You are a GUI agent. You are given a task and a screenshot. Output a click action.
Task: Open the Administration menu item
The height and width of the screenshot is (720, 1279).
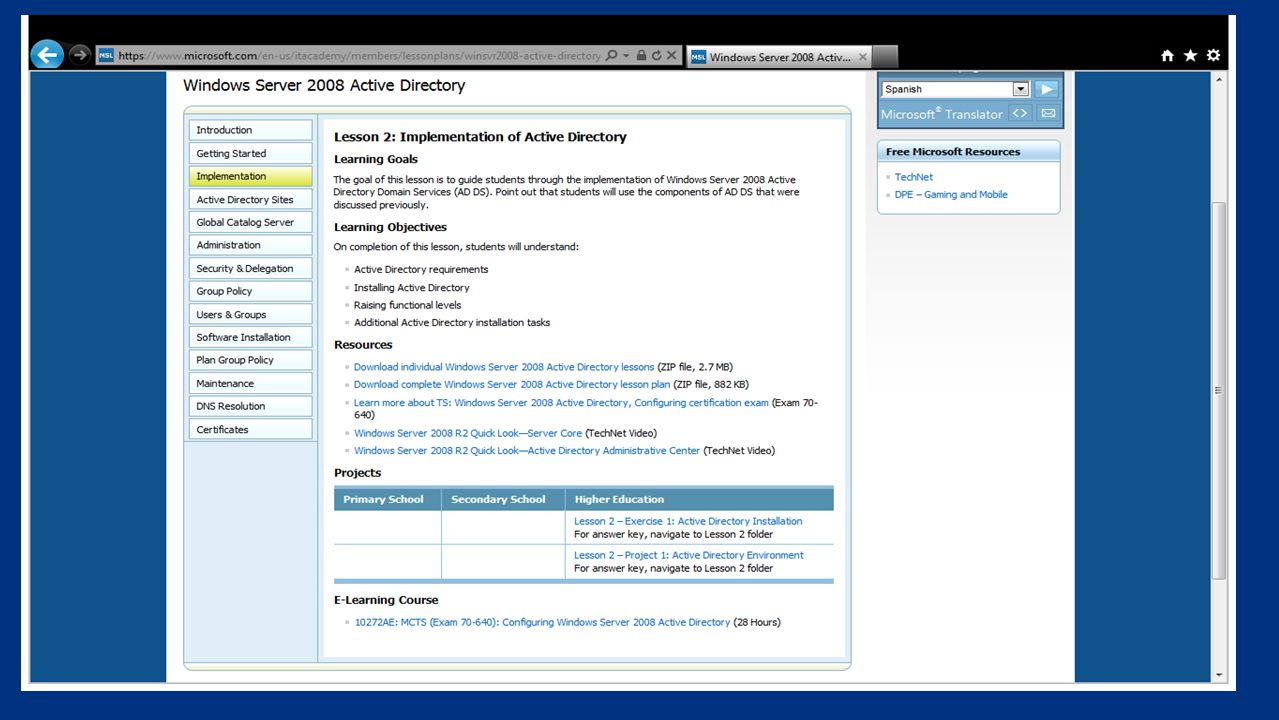(x=250, y=245)
